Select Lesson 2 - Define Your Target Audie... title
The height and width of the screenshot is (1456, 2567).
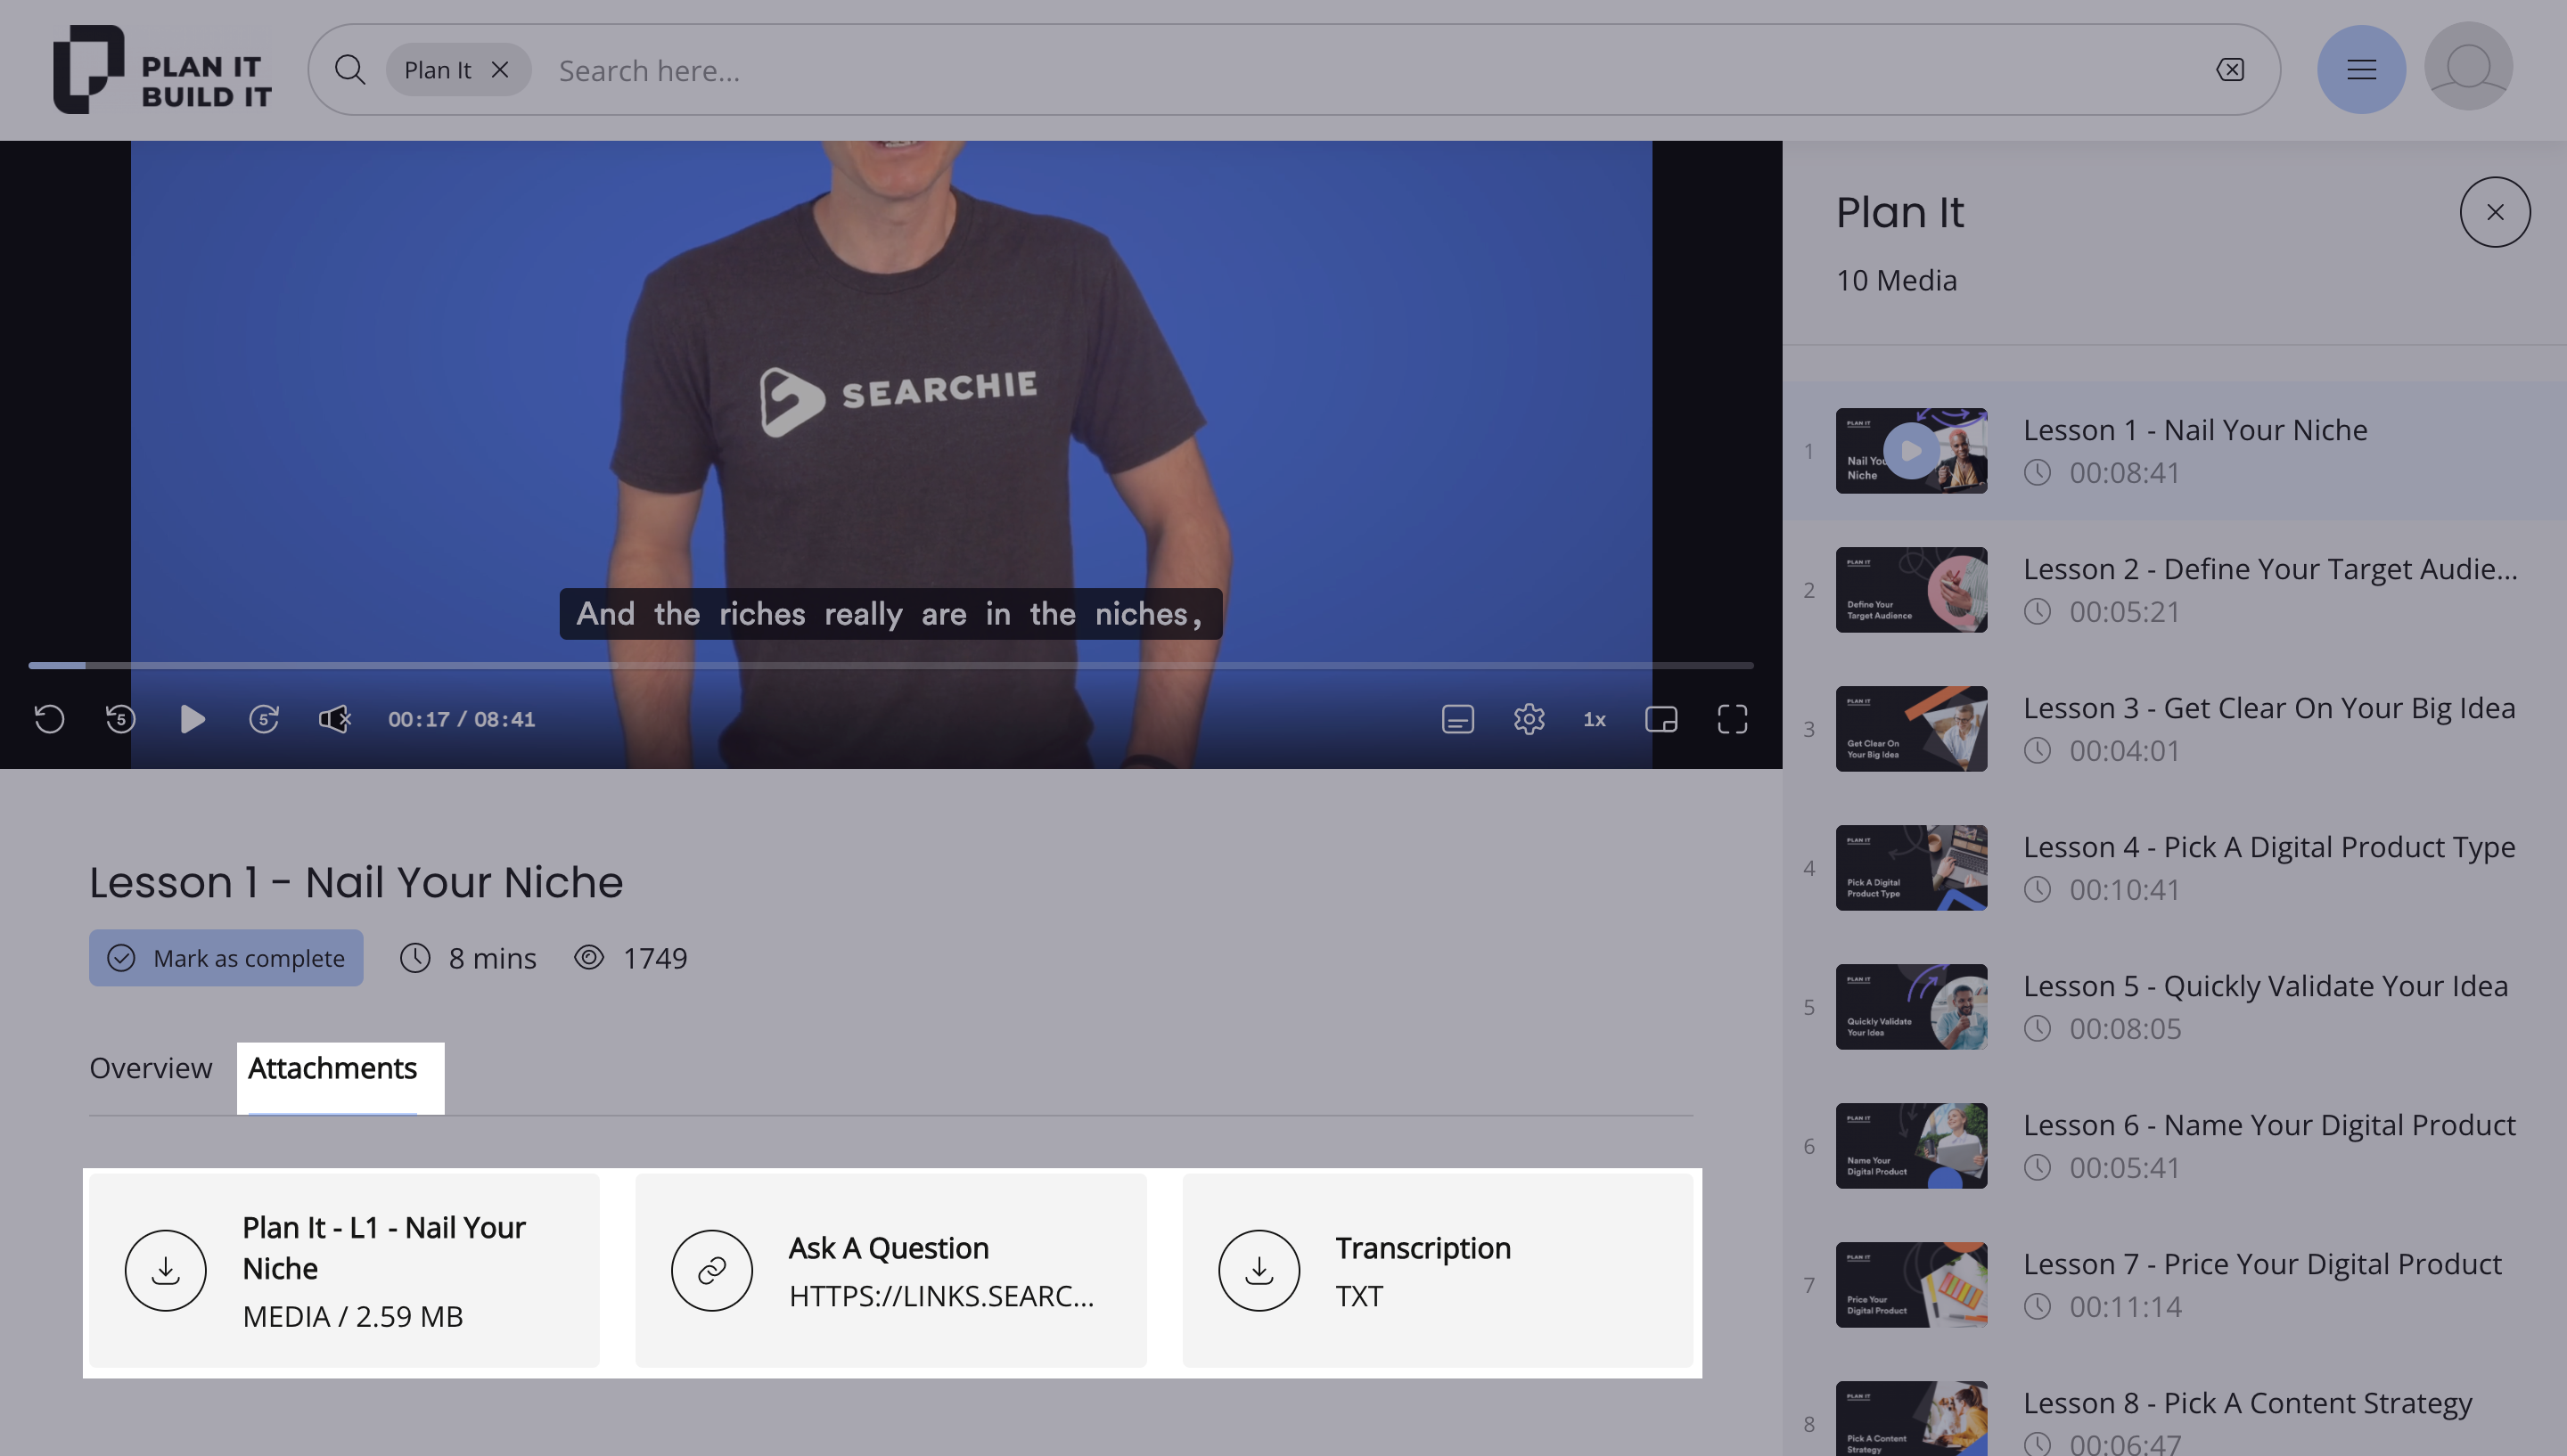point(2270,569)
